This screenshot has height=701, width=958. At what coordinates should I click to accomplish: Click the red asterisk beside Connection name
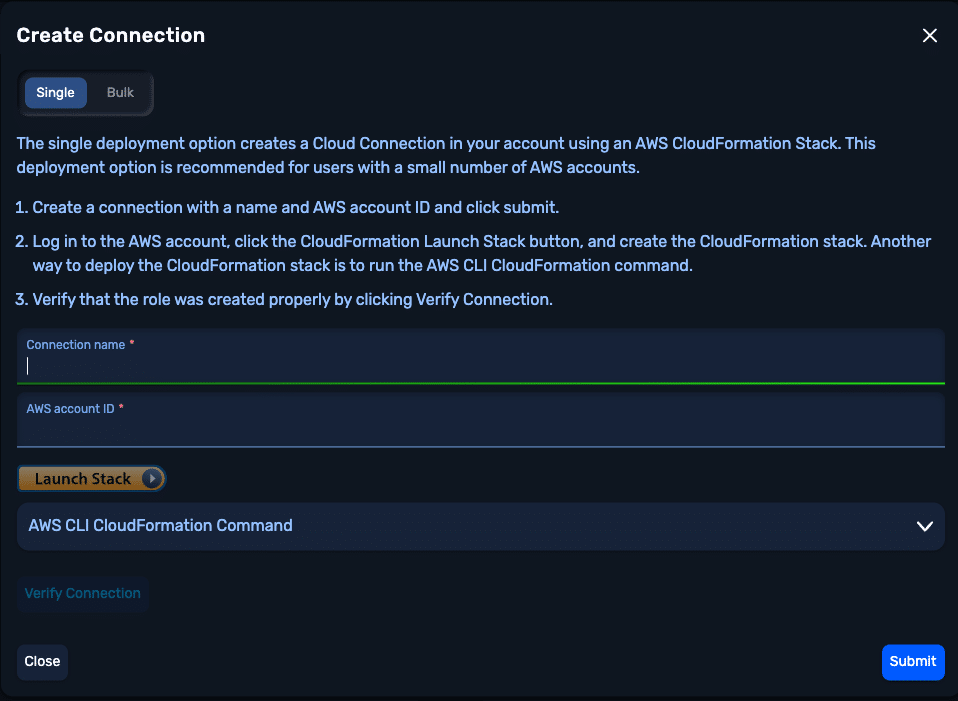point(131,343)
